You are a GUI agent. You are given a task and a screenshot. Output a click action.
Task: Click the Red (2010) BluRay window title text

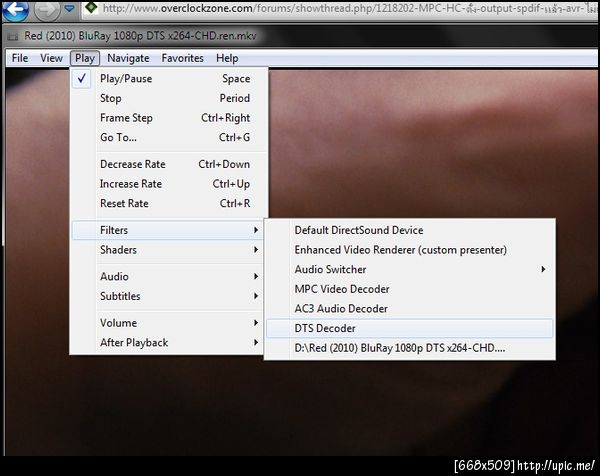click(140, 36)
